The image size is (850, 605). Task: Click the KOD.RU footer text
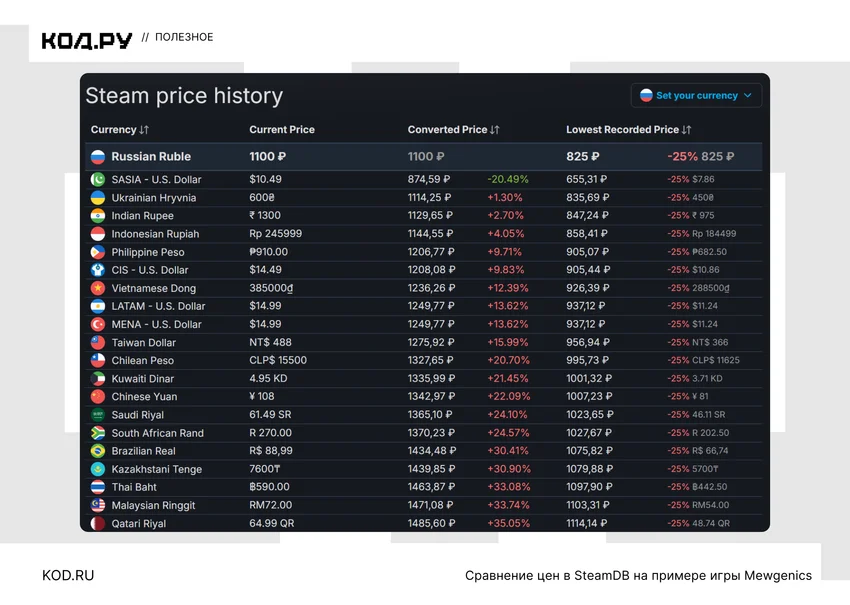pyautogui.click(x=68, y=575)
